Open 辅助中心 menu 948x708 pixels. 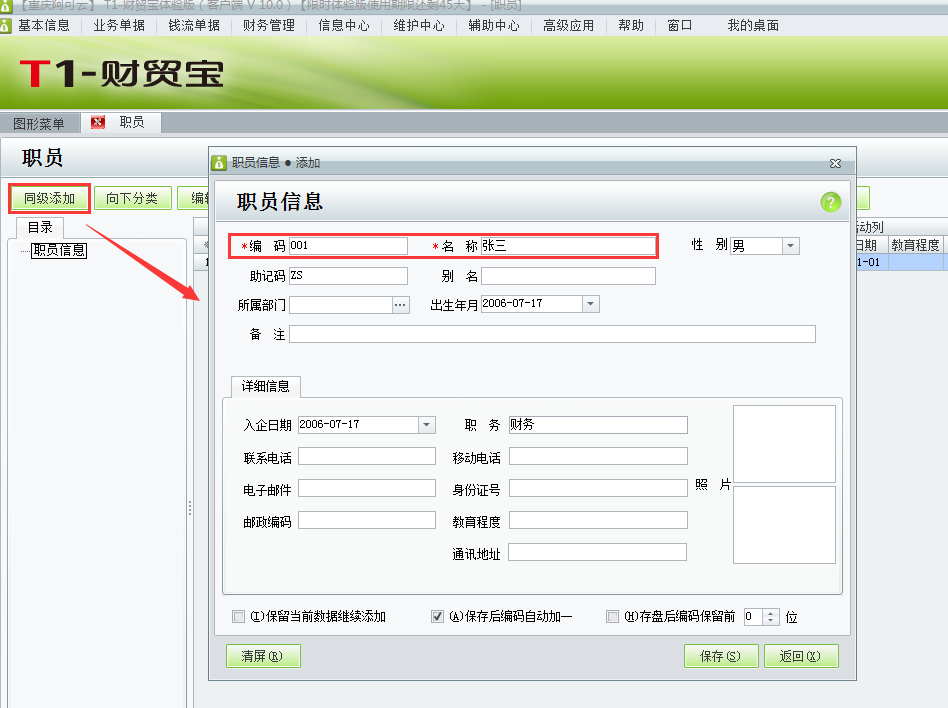coord(494,25)
